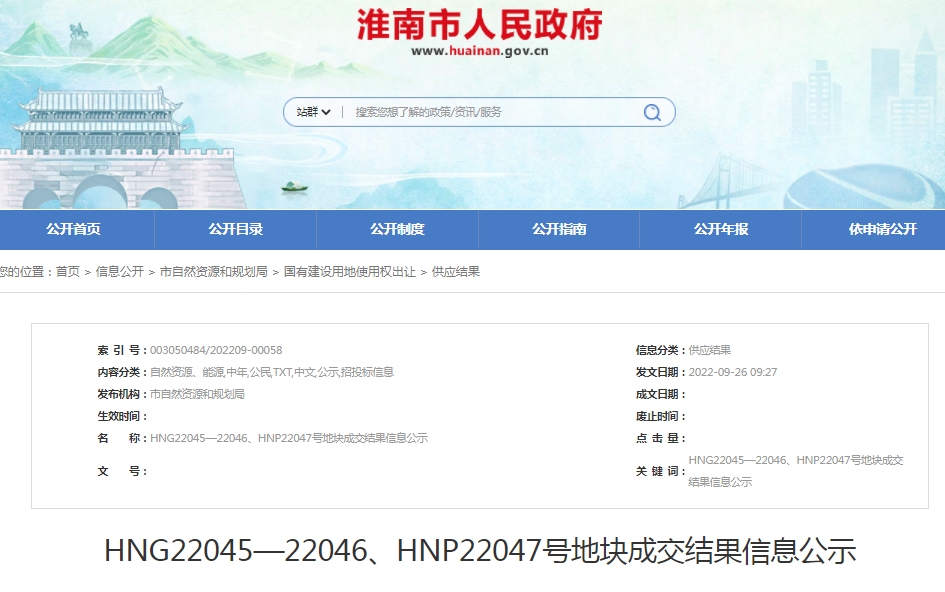Image resolution: width=945 pixels, height=592 pixels.
Task: Open the 公开目录 navigation tab
Action: [236, 229]
